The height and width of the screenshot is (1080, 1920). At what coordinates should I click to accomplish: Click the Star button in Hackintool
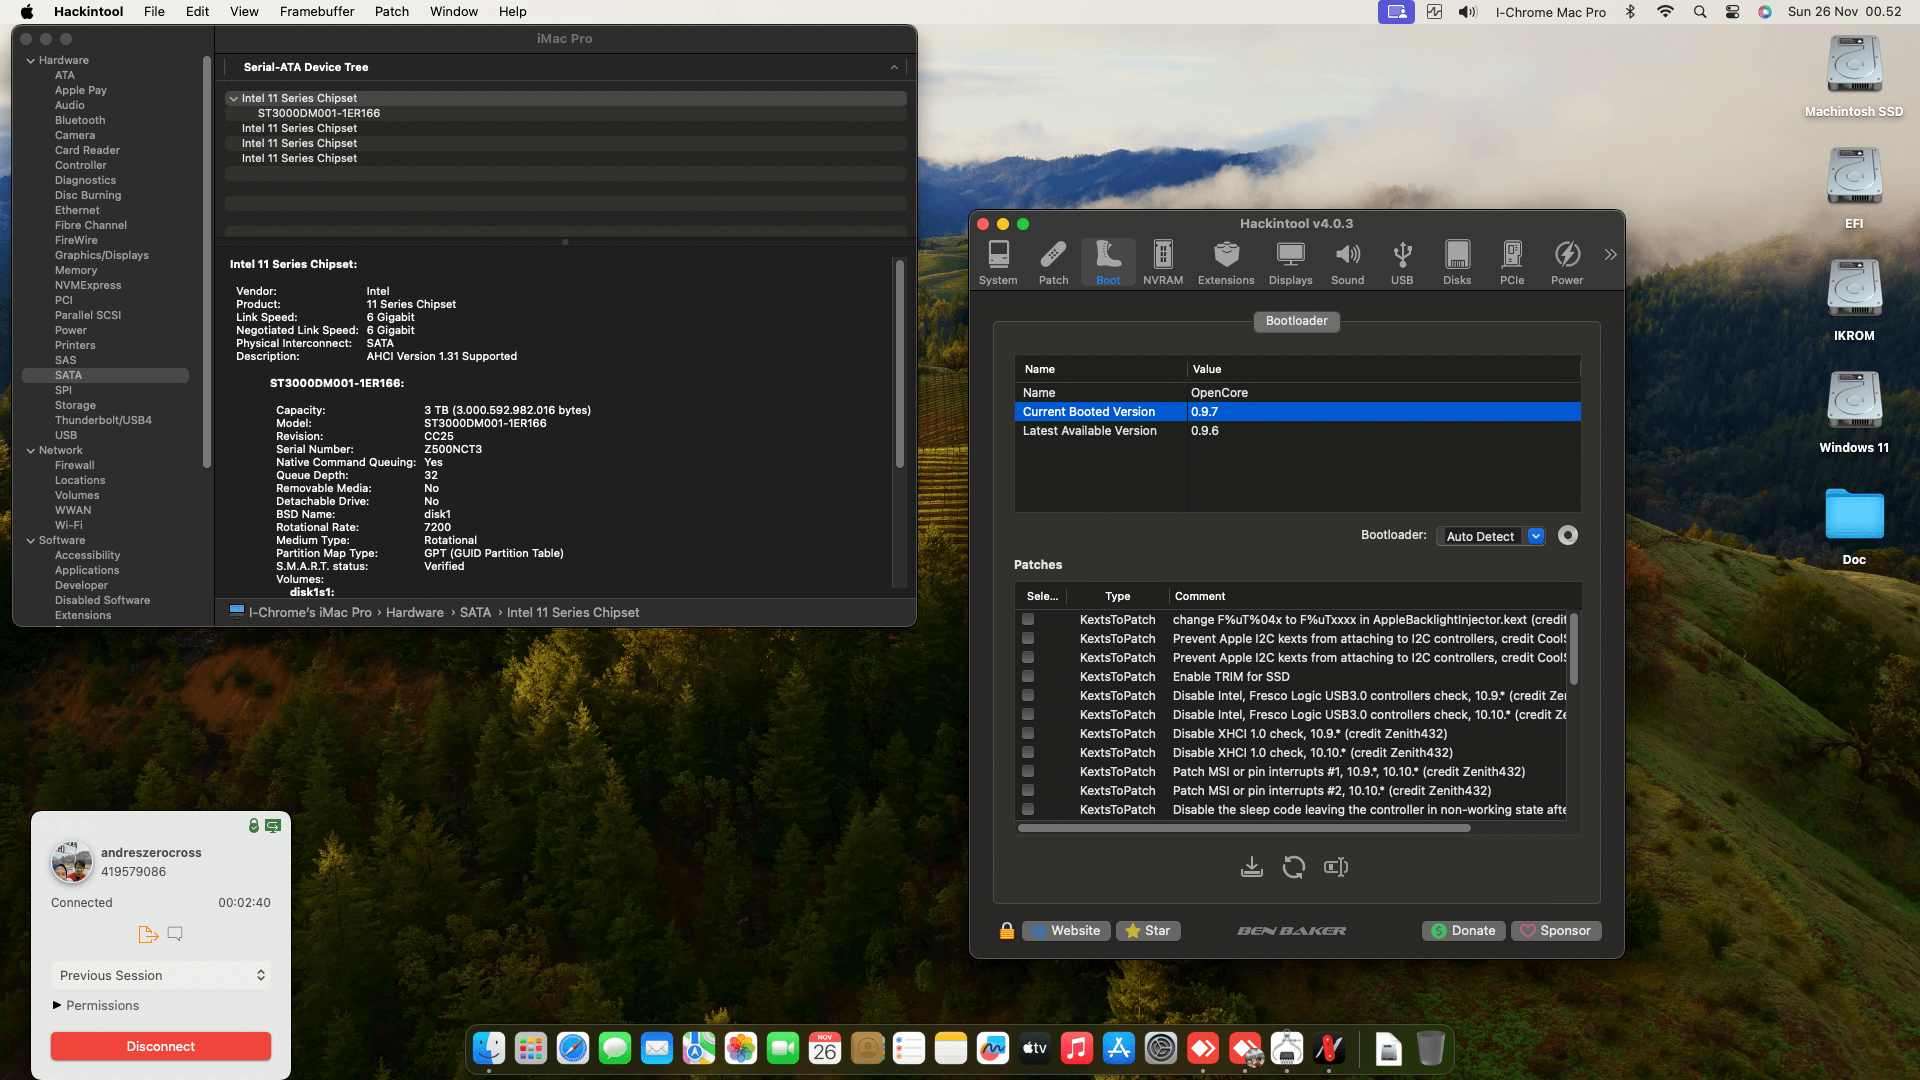point(1148,931)
